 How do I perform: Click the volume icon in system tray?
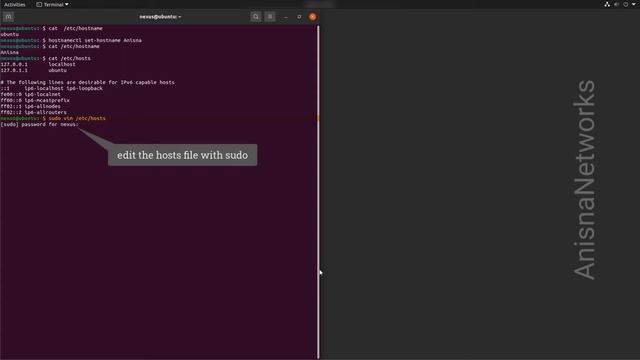pos(616,4)
